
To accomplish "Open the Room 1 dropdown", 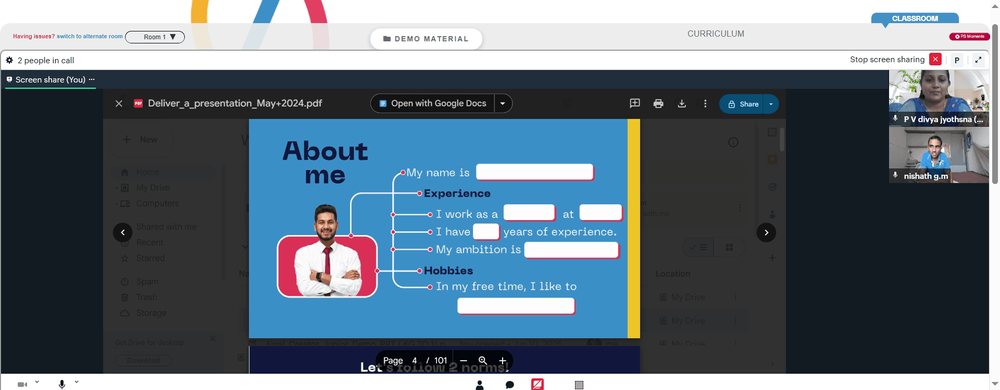I will [155, 37].
